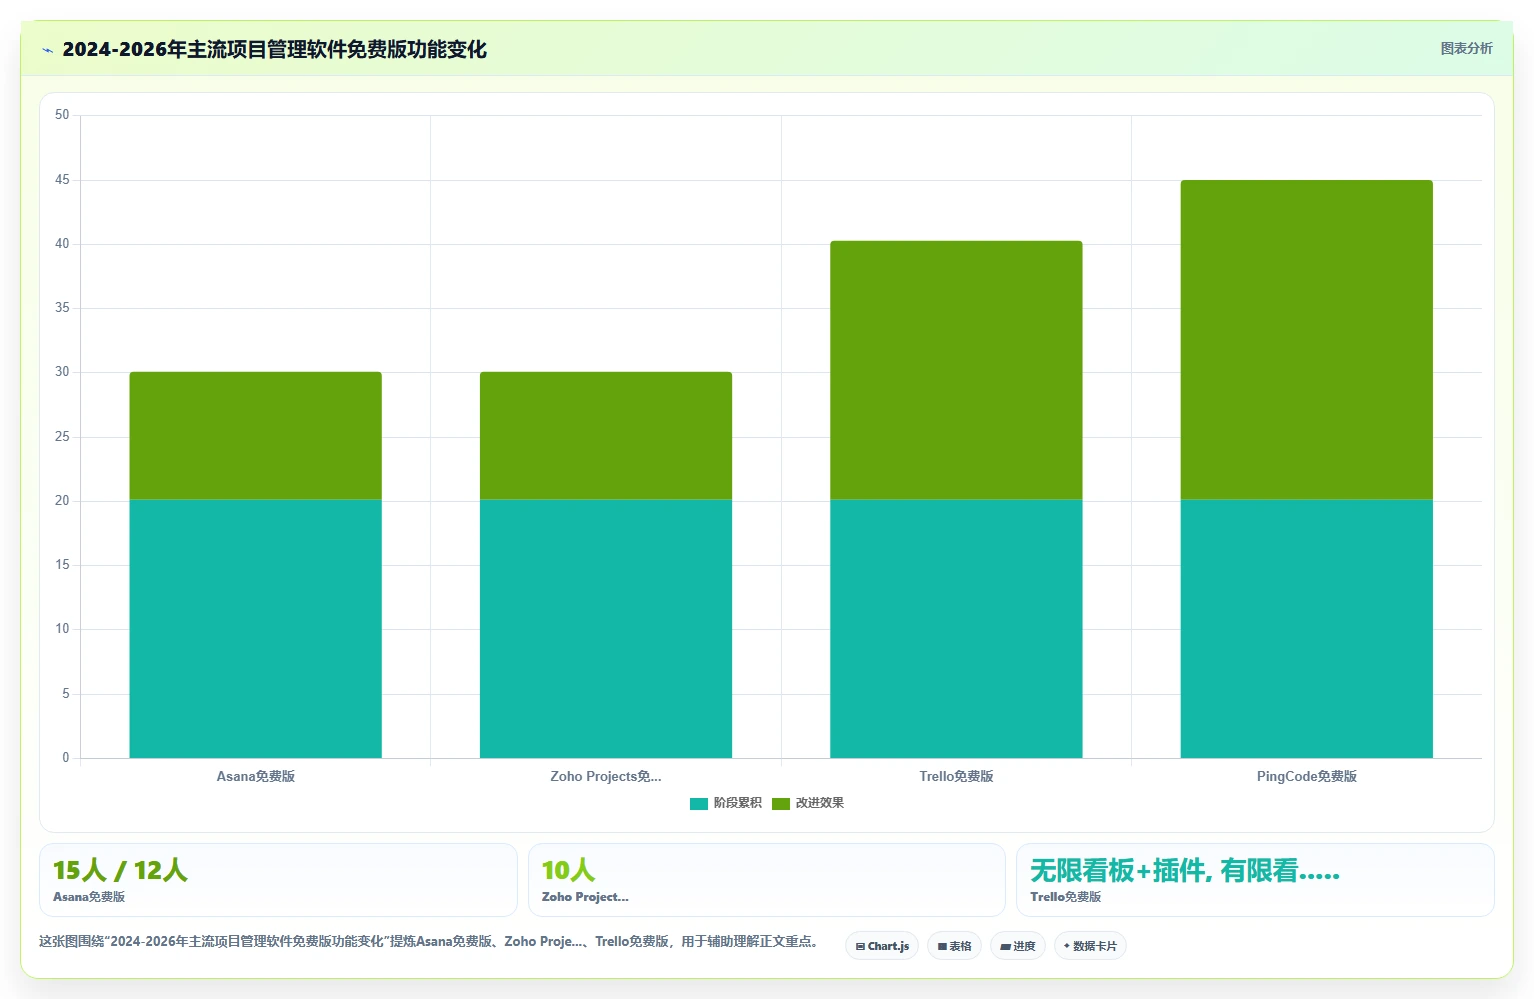
Task: Click the y-axis tick label 45
Action: [62, 180]
